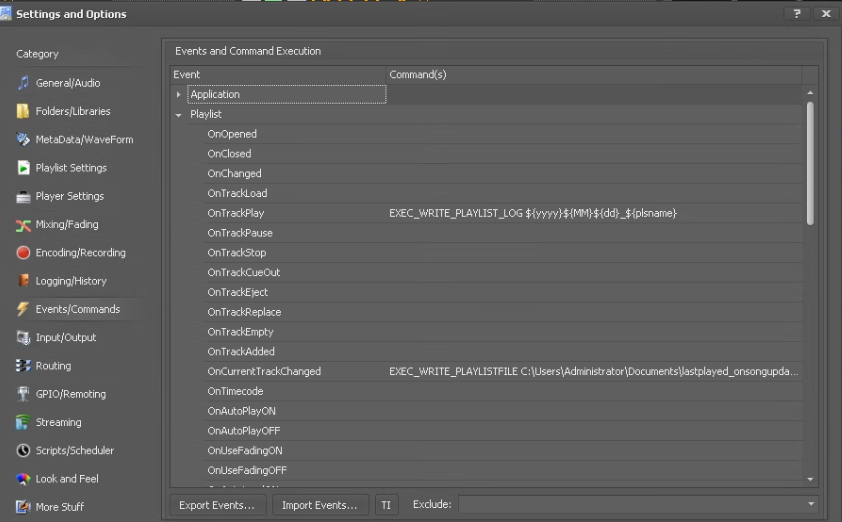Viewport: 842px width, 522px height.
Task: Click the General/Audio music note icon
Action: point(23,83)
